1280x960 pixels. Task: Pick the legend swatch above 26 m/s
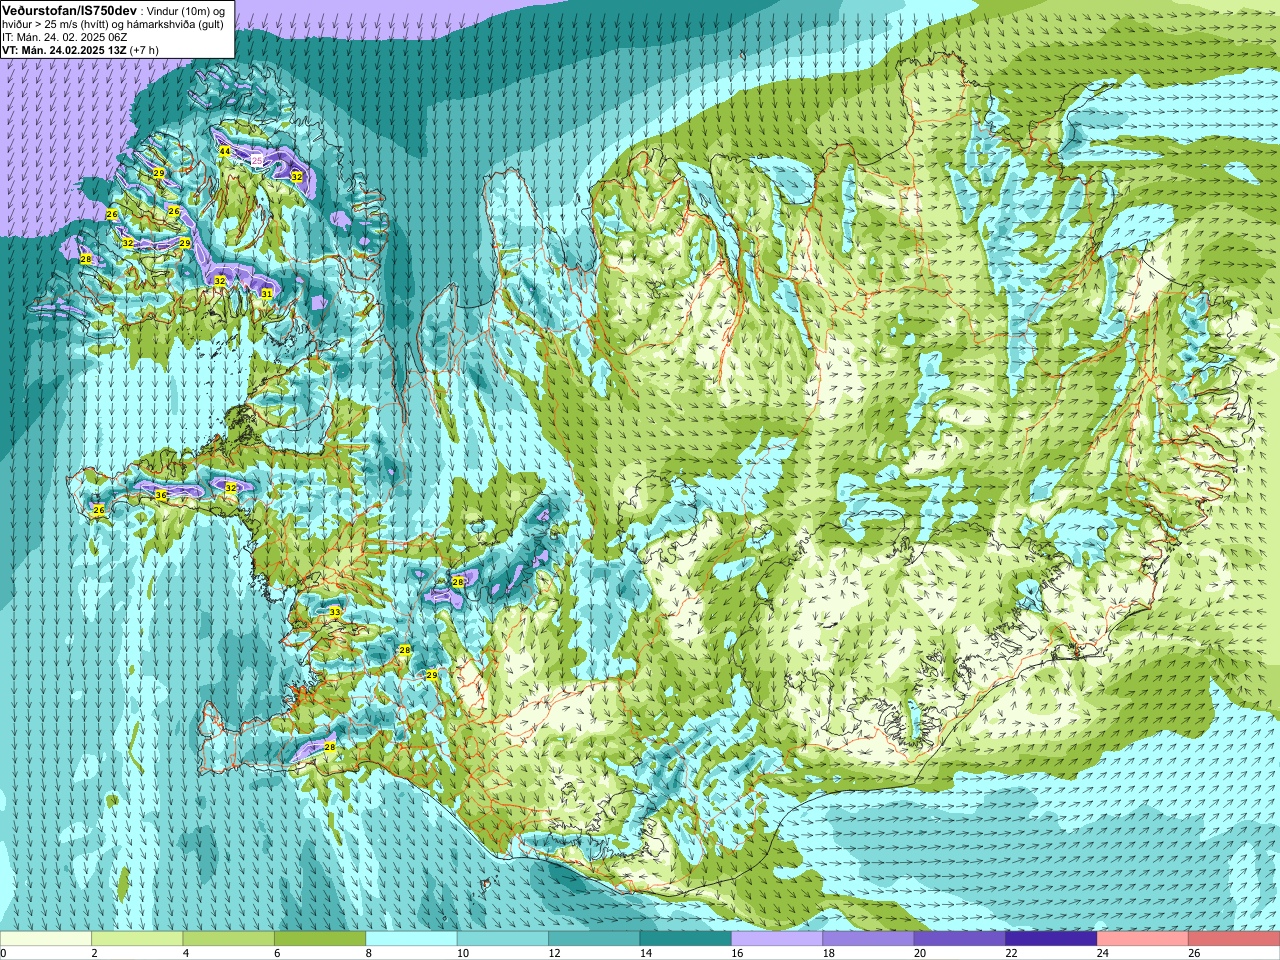1234,940
